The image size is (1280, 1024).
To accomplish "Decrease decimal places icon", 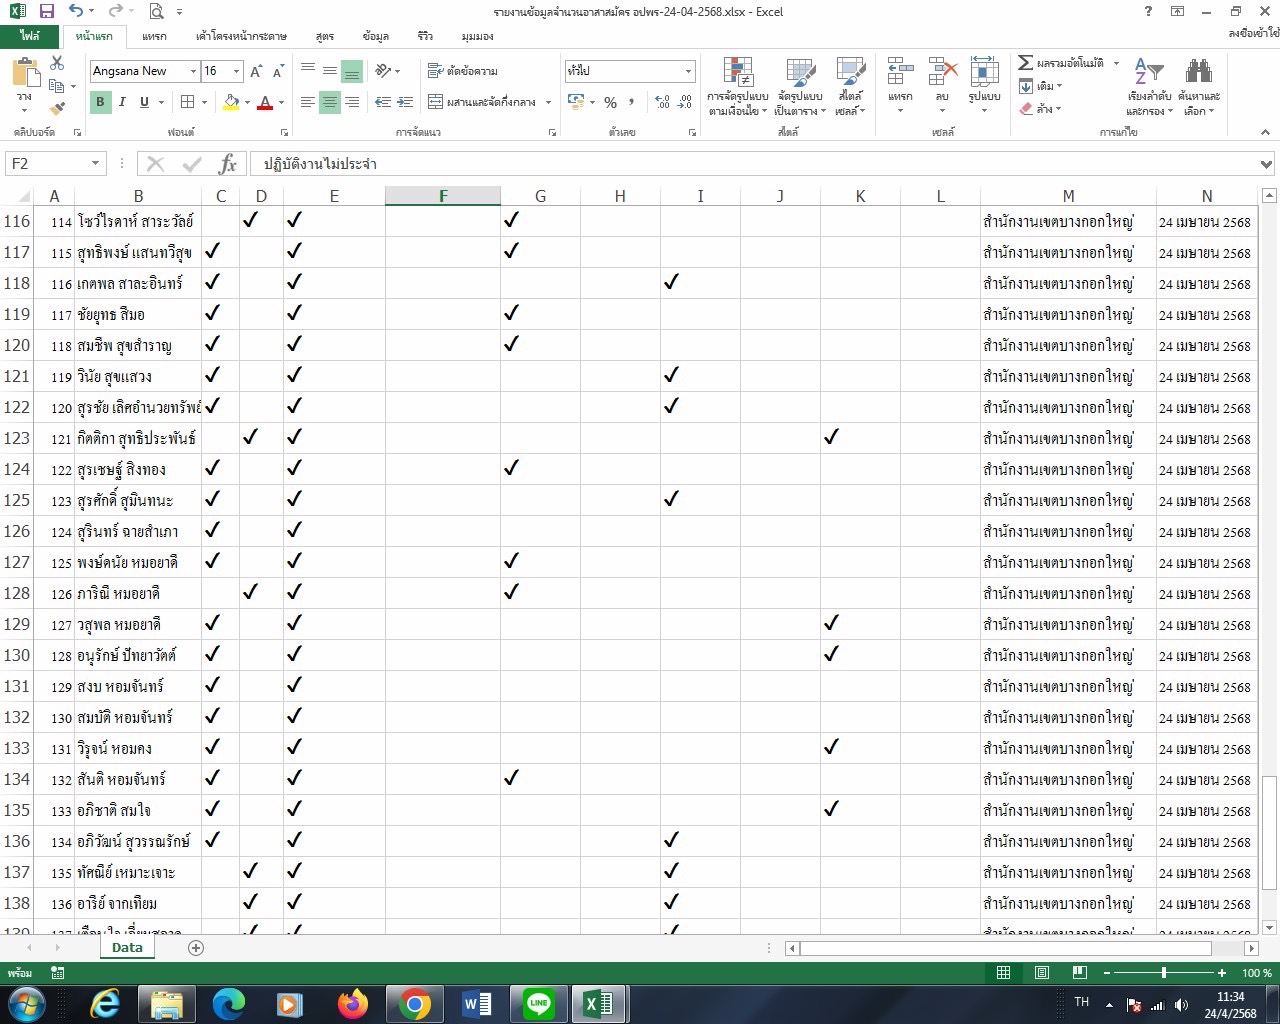I will pyautogui.click(x=685, y=102).
